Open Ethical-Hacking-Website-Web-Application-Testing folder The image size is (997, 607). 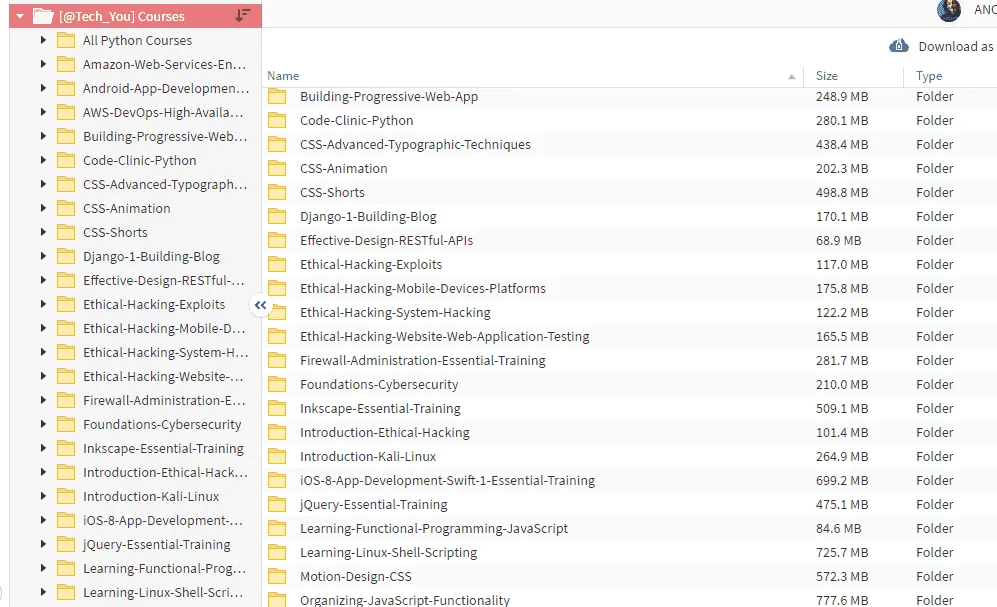pos(444,336)
